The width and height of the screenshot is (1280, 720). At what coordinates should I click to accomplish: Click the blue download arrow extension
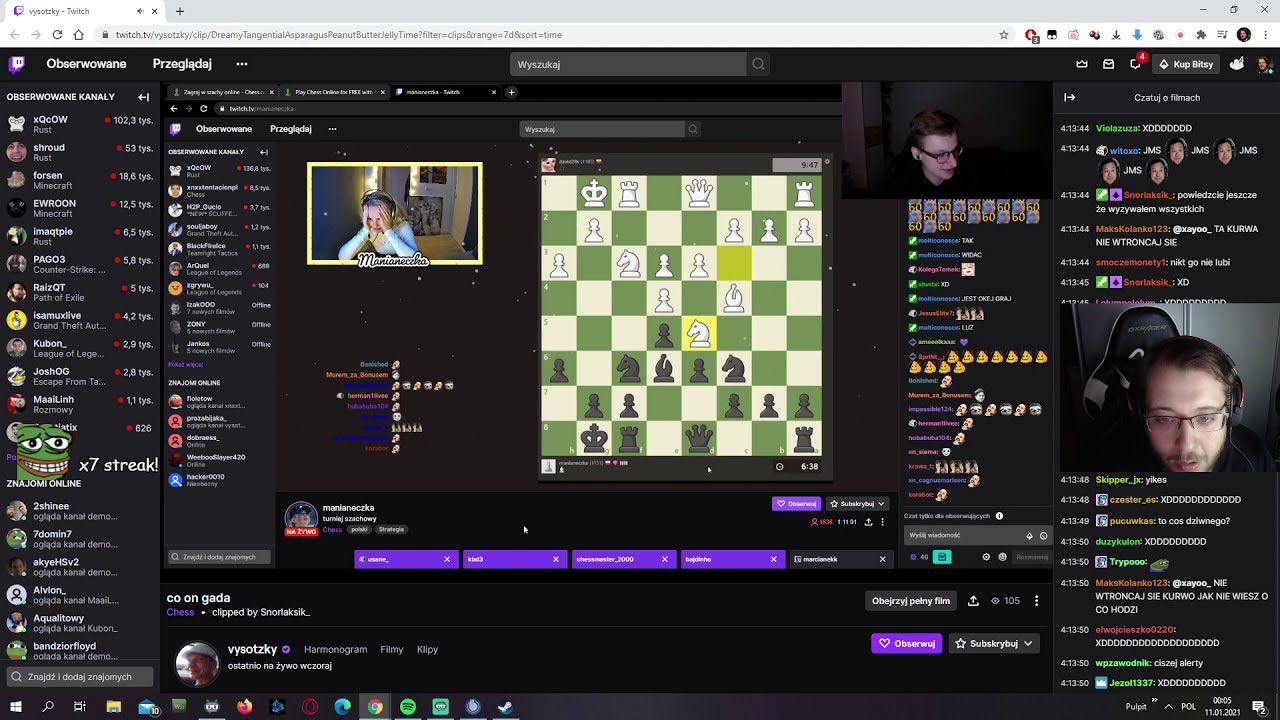point(1137,35)
